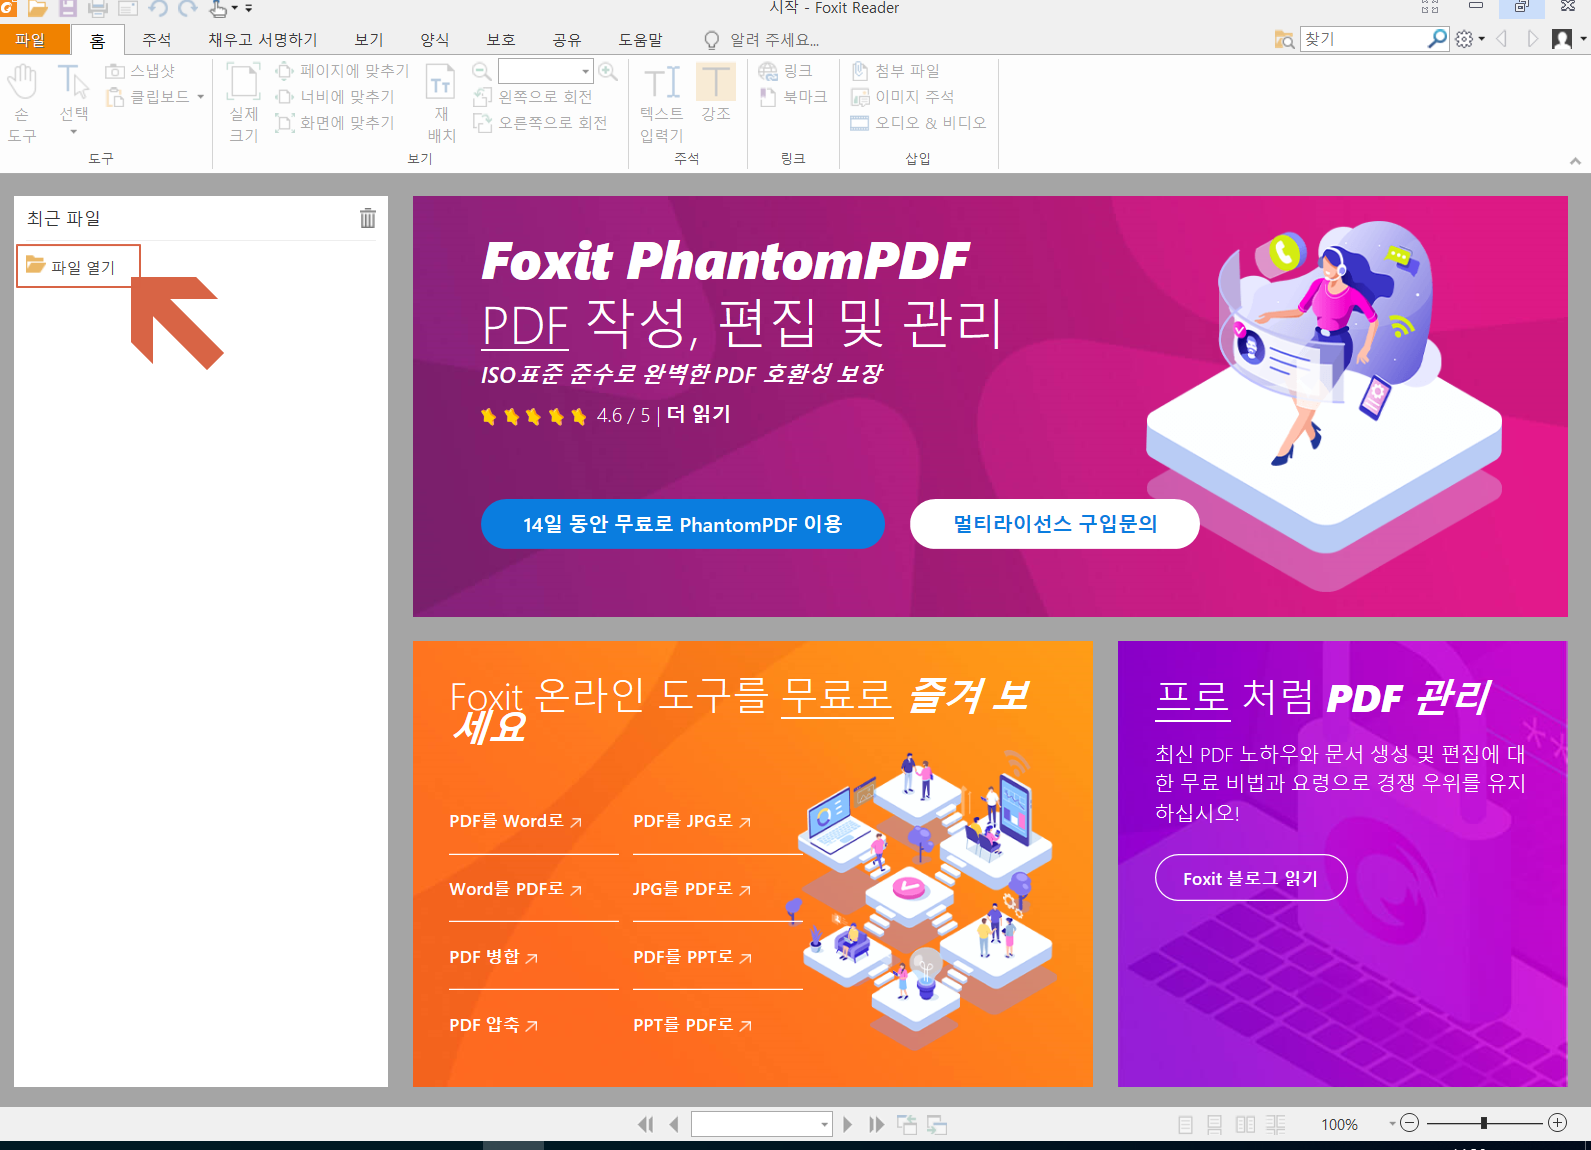The height and width of the screenshot is (1150, 1591).
Task: Customize quick access toolbar dropdown
Action: coord(249,9)
